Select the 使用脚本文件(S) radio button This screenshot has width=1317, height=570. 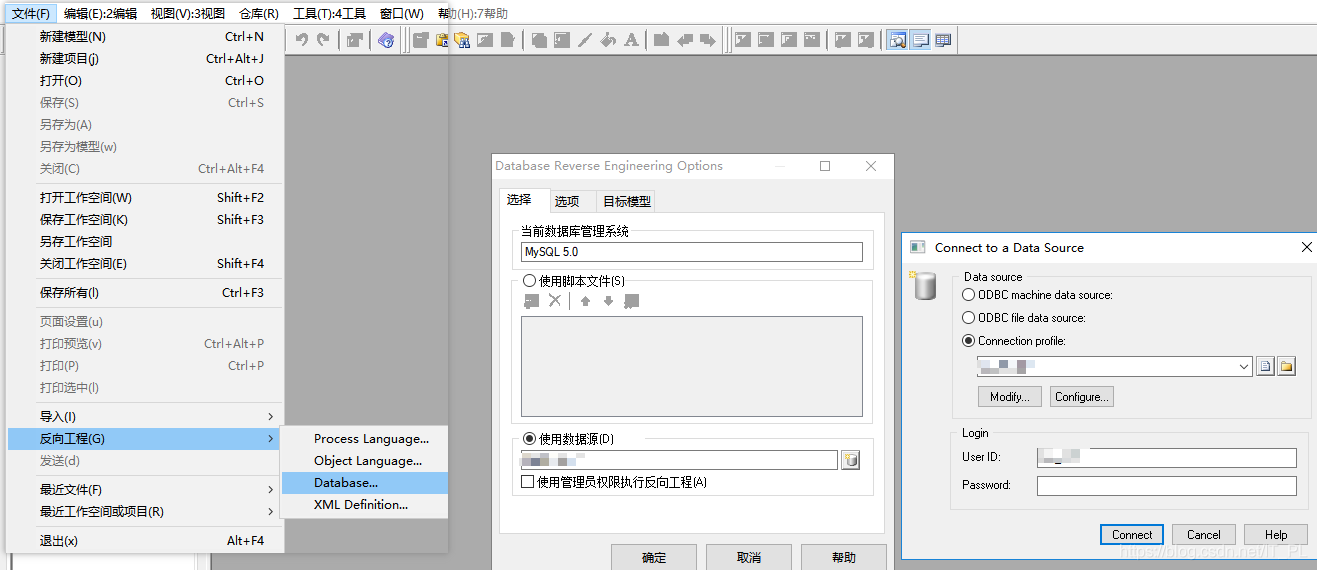tap(530, 282)
